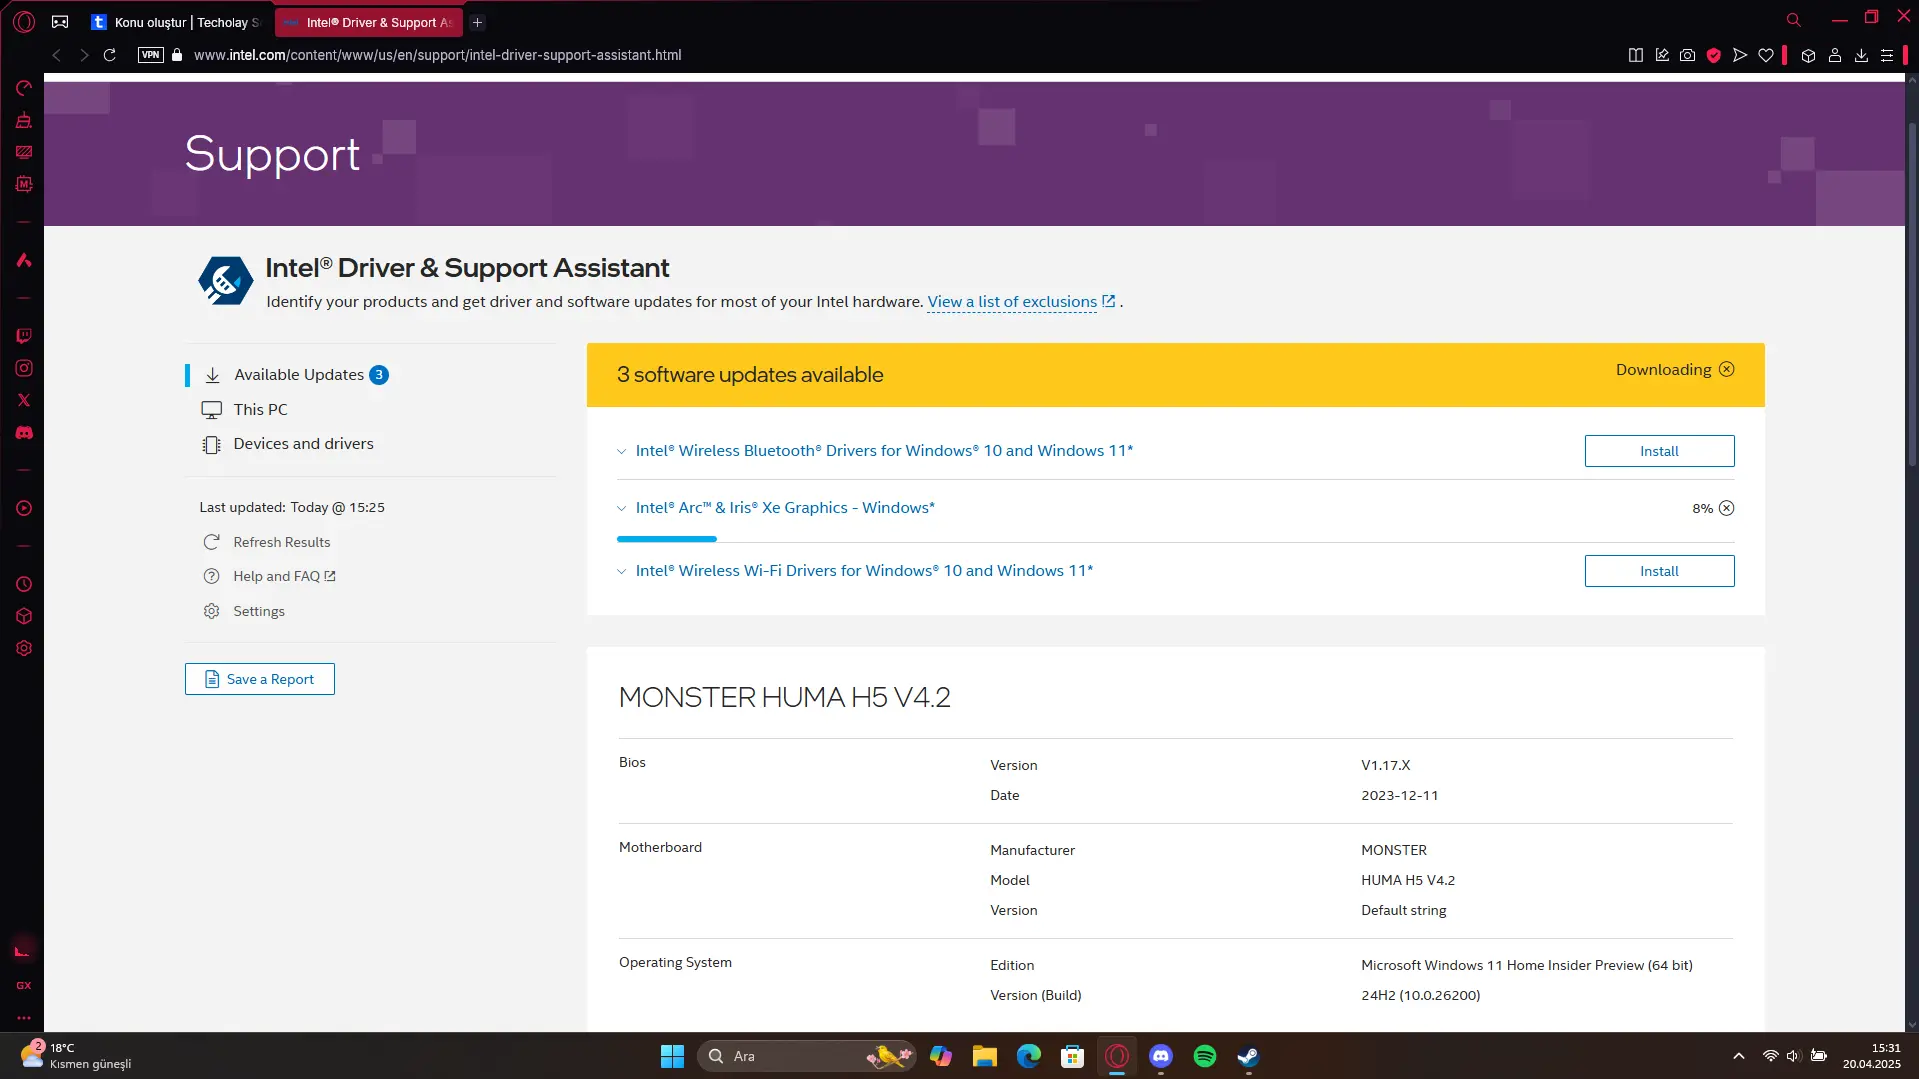
Task: Open X (Twitter) sidebar icon
Action: coord(24,400)
